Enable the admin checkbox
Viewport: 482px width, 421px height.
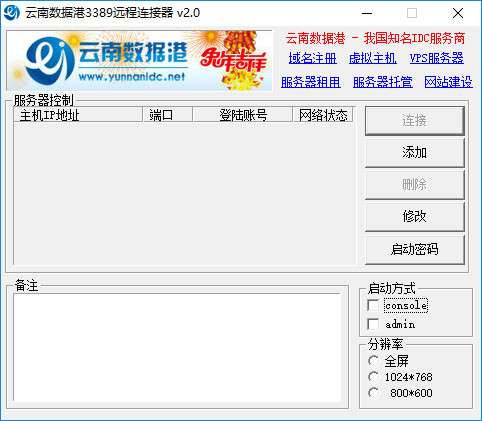373,324
